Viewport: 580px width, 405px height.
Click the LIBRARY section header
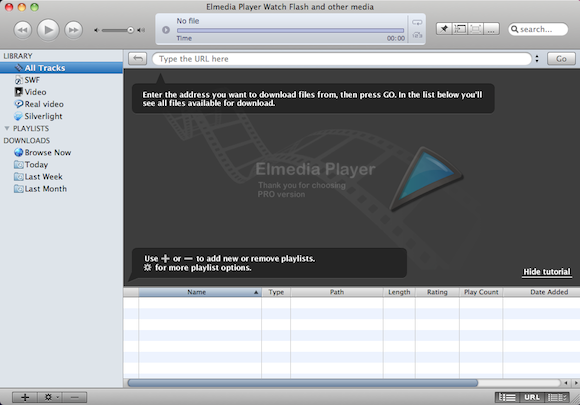pyautogui.click(x=18, y=56)
